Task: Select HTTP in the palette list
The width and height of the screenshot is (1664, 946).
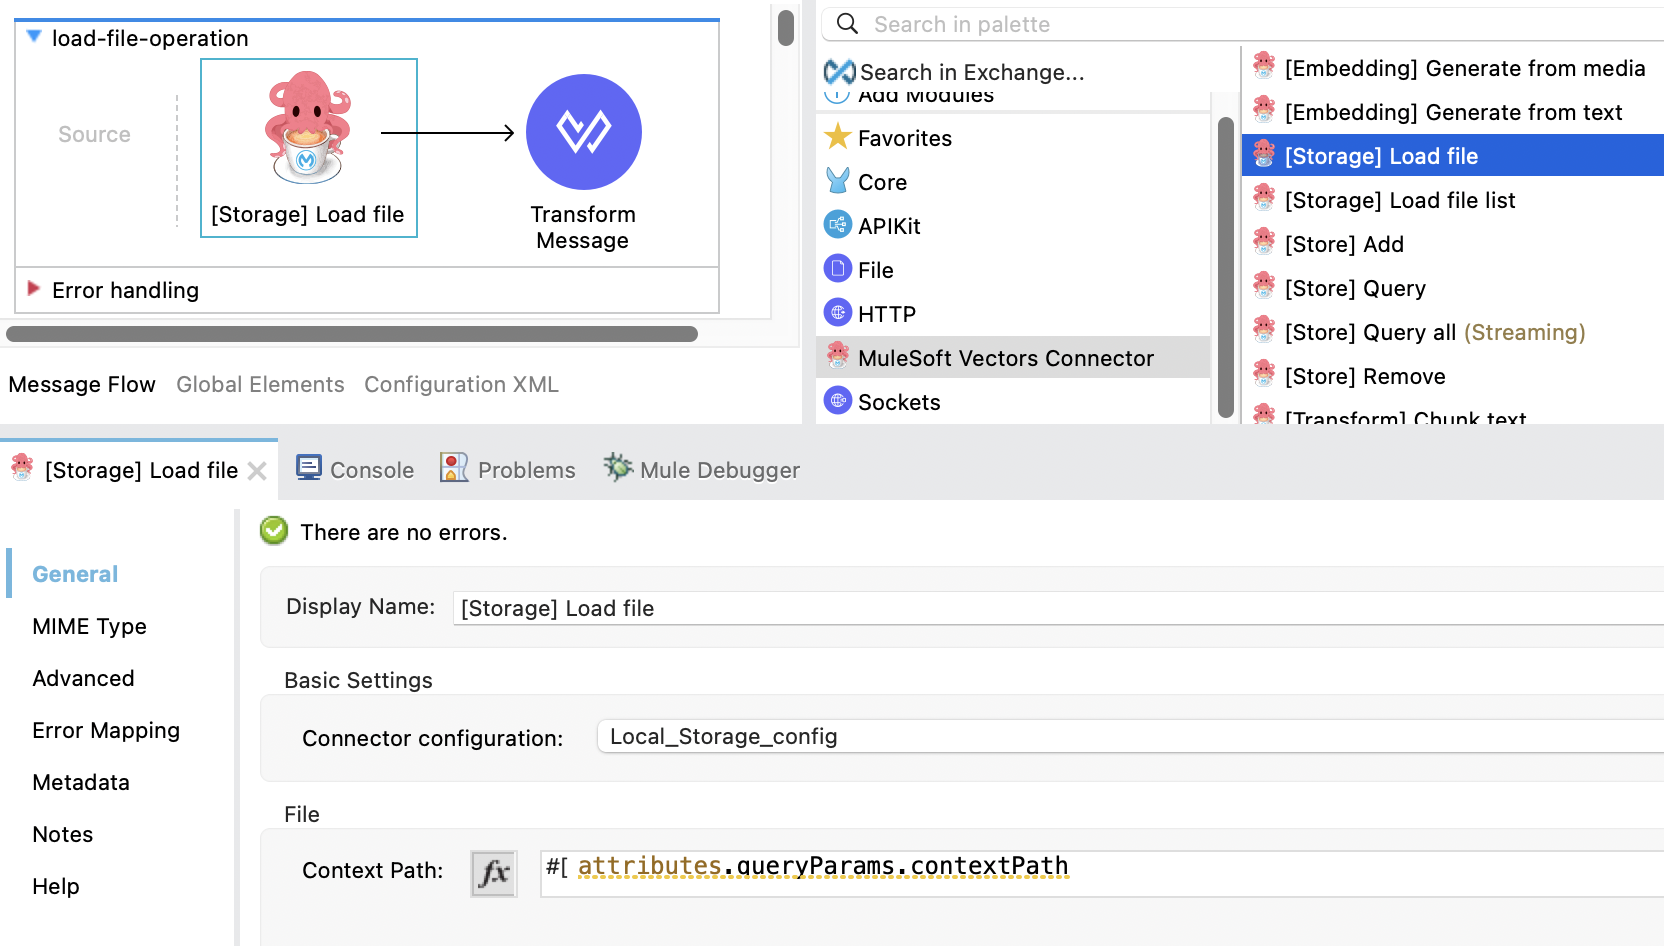Action: coord(1013,314)
